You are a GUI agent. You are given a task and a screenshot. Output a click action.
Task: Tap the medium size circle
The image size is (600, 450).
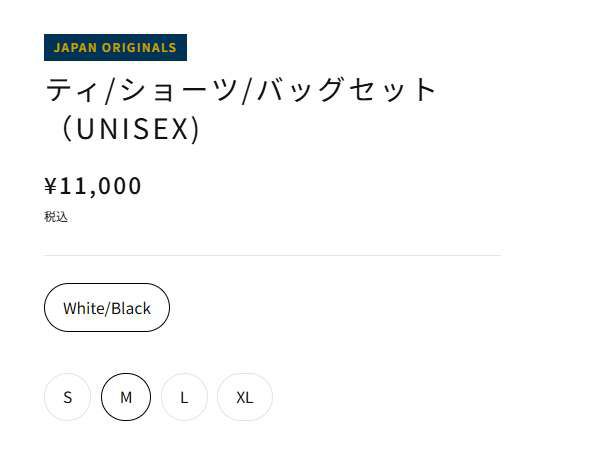tap(126, 397)
